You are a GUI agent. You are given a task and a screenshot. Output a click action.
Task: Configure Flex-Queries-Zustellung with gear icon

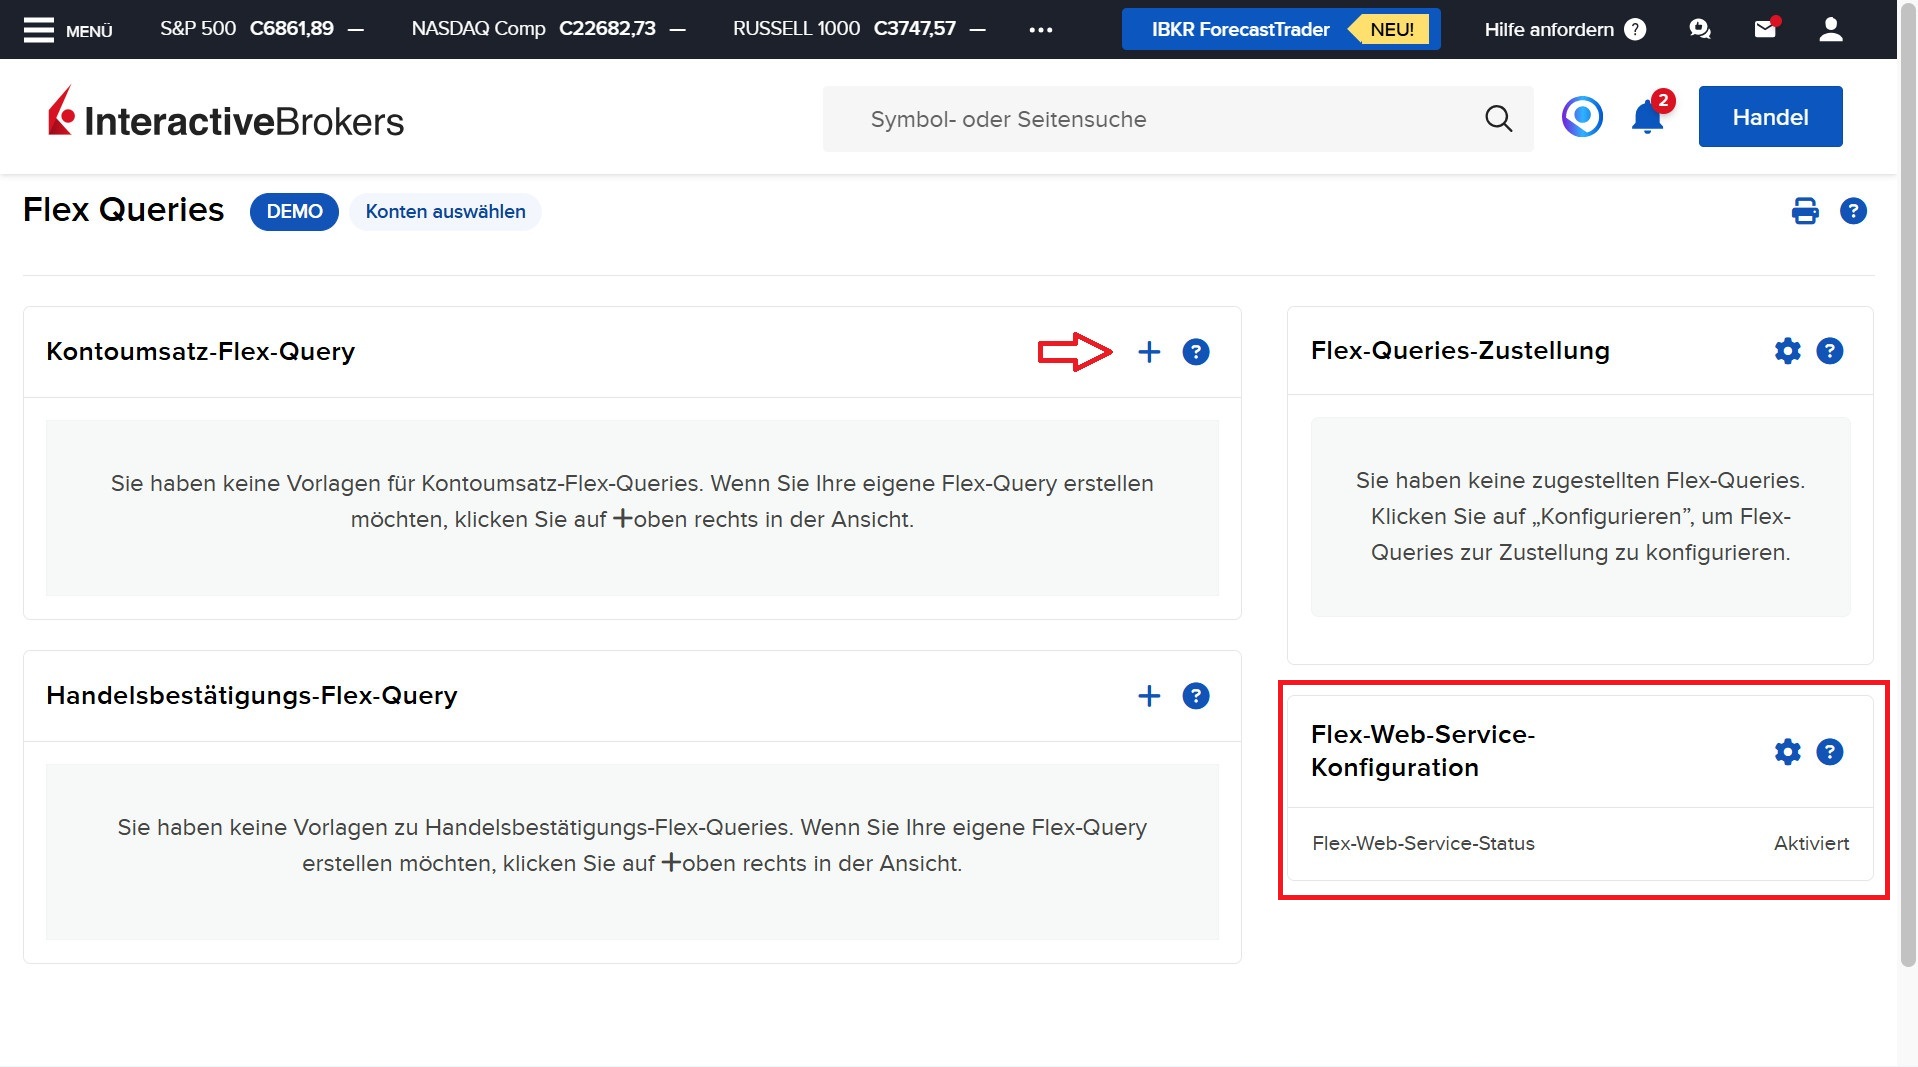tap(1787, 351)
